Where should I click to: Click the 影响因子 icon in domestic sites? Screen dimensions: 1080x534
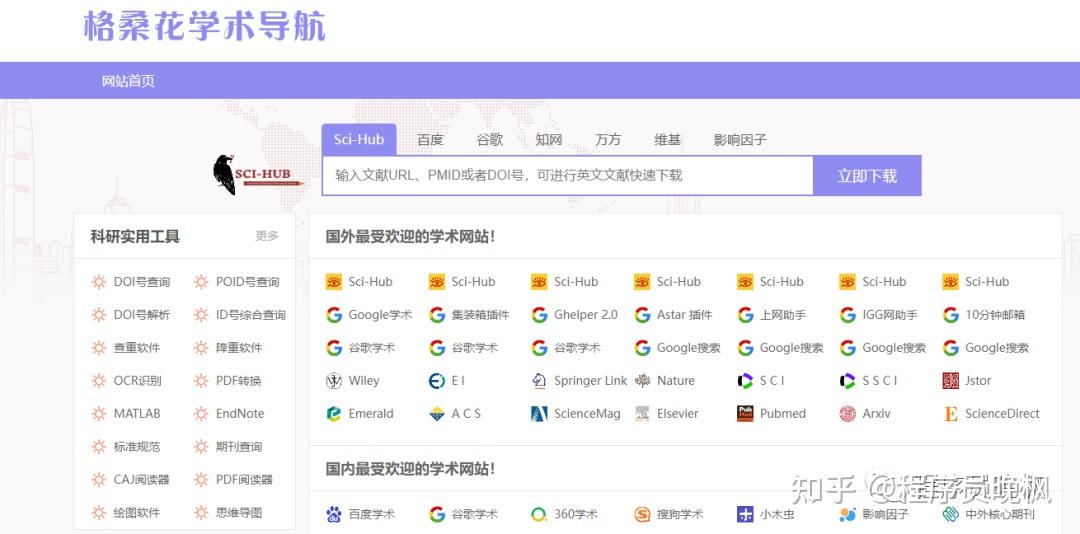pos(848,514)
